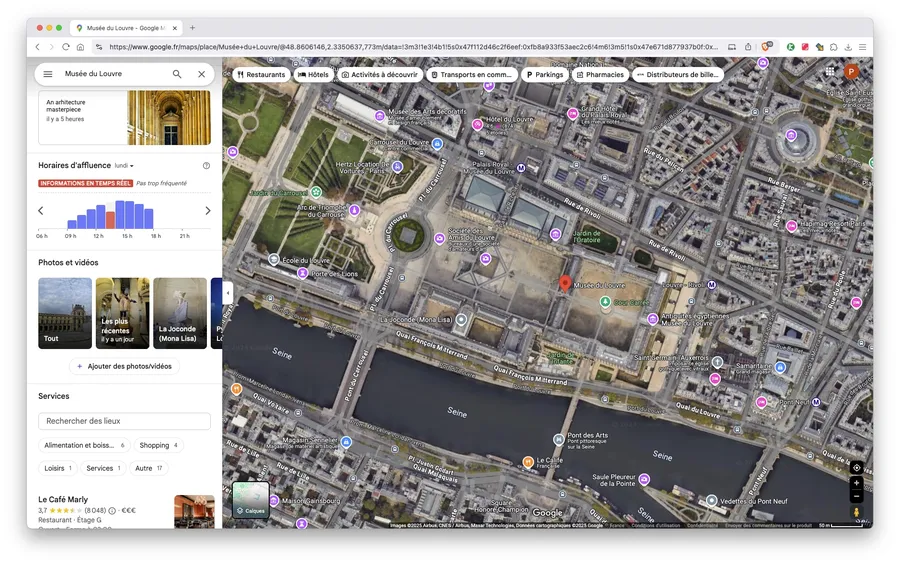900x564 pixels.
Task: Open the architecture masterpiece post image
Action: tap(169, 118)
